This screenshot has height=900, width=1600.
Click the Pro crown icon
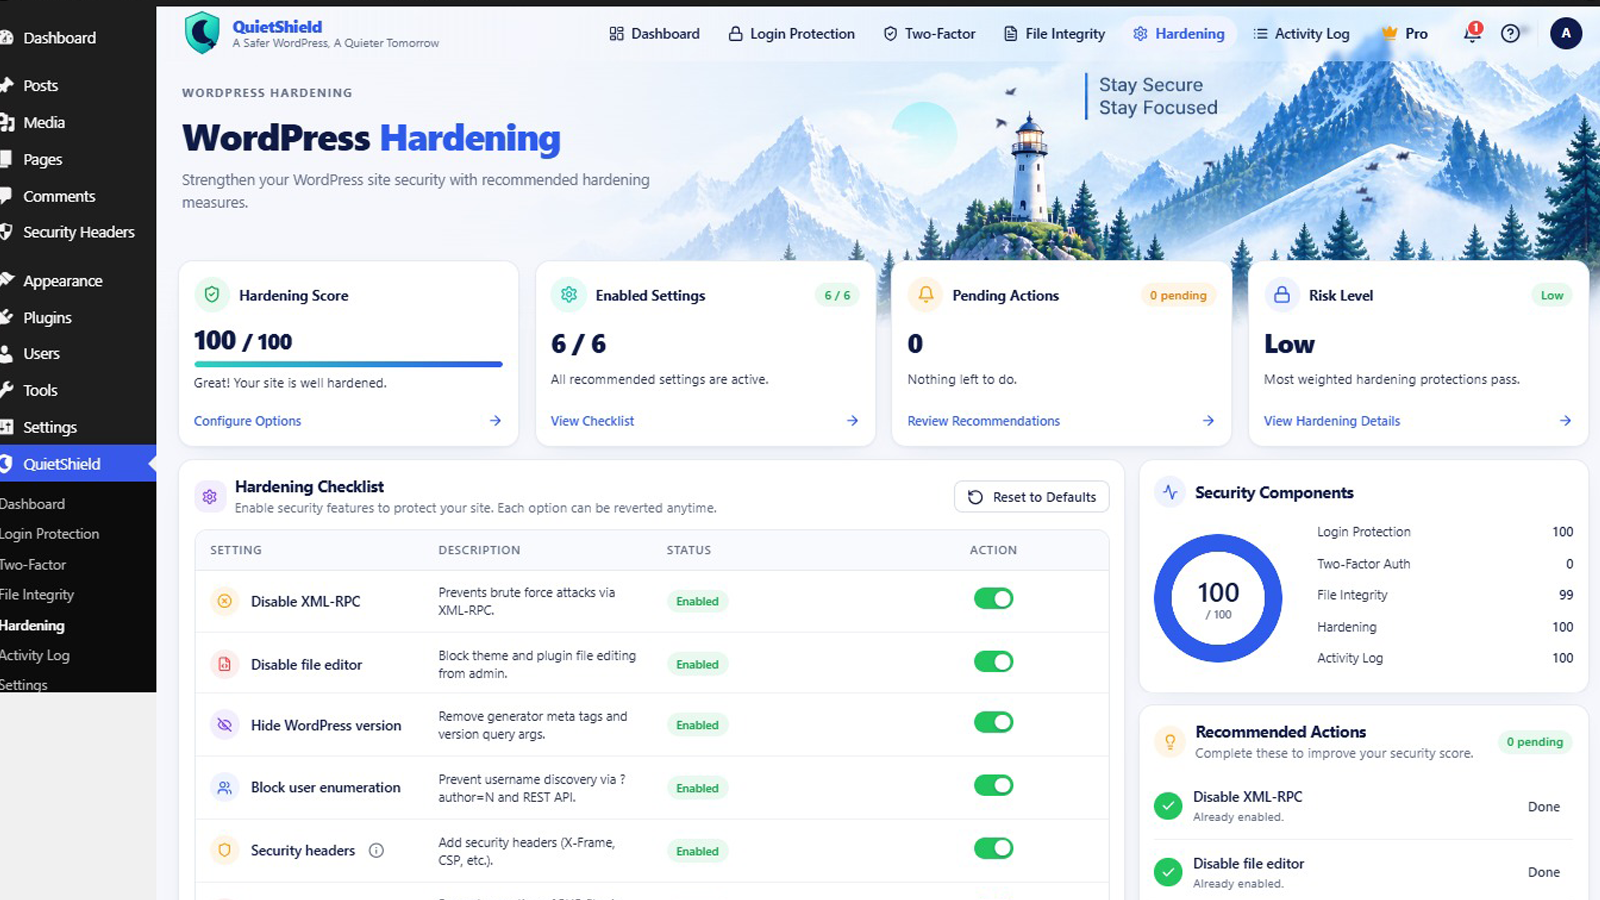[1389, 33]
